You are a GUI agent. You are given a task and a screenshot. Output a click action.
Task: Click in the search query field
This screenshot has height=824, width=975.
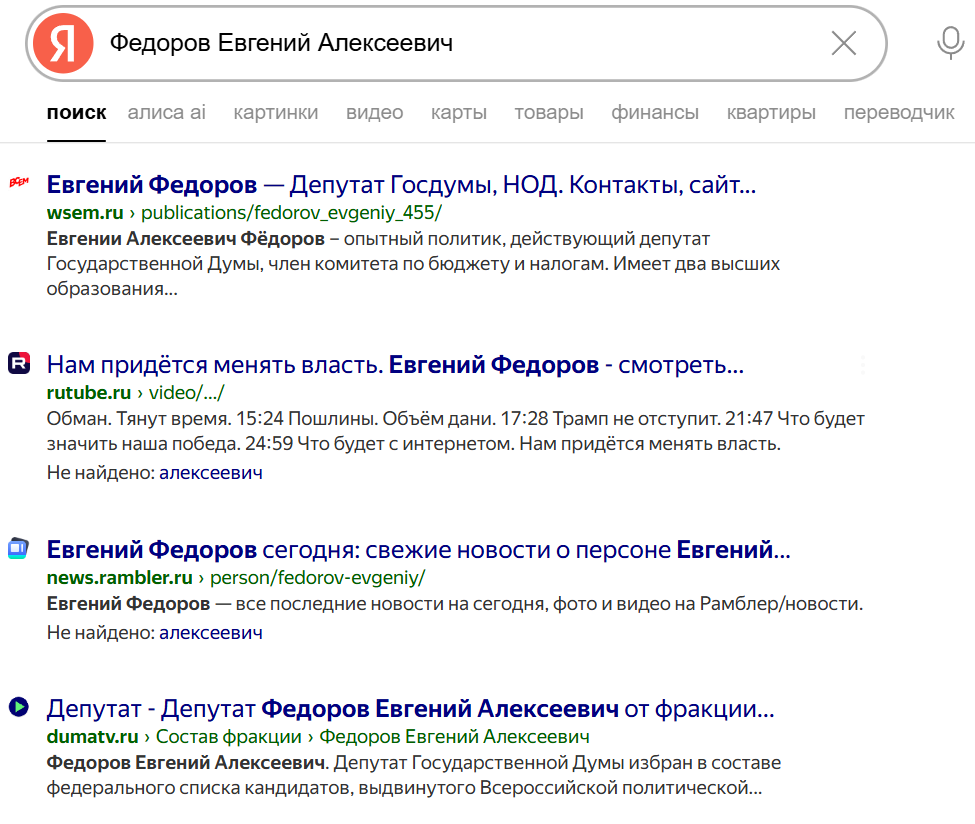pyautogui.click(x=450, y=43)
